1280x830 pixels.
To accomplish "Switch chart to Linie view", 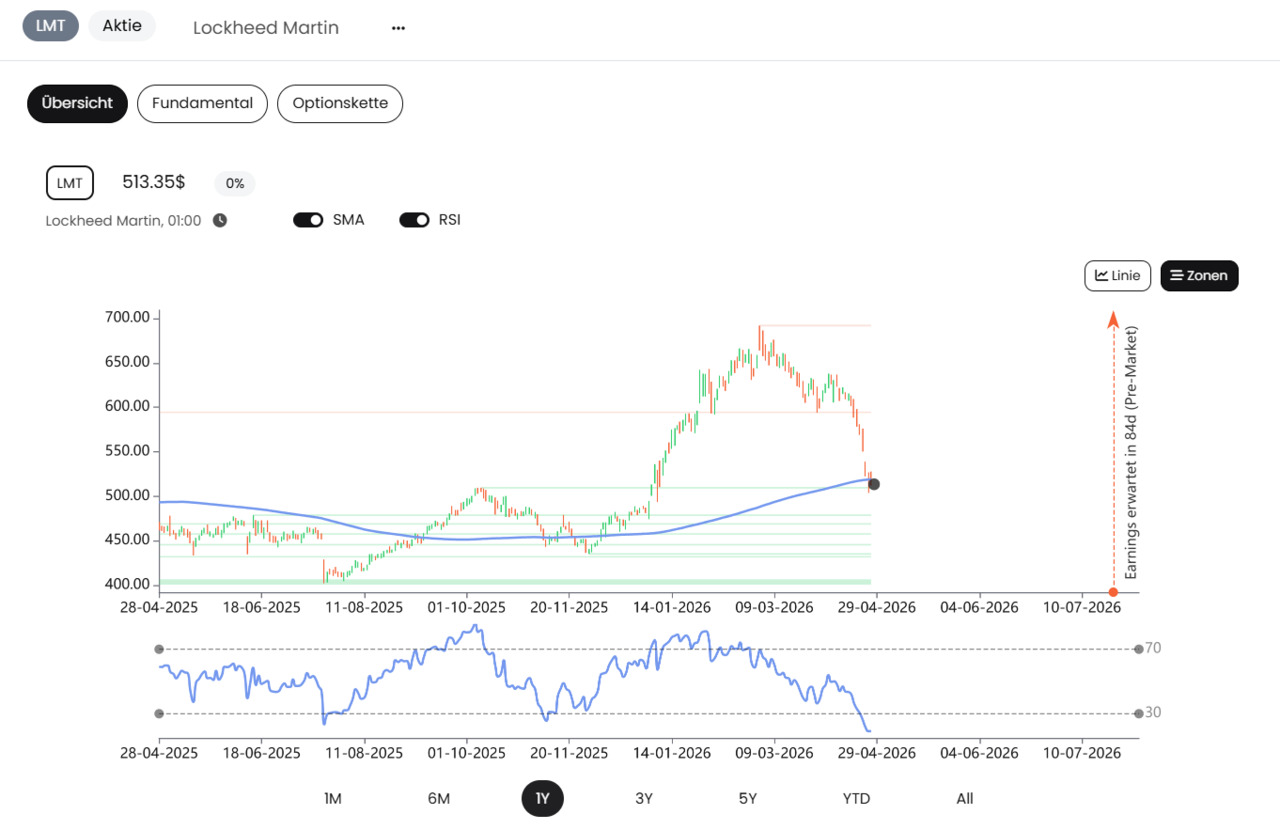I will click(1118, 276).
